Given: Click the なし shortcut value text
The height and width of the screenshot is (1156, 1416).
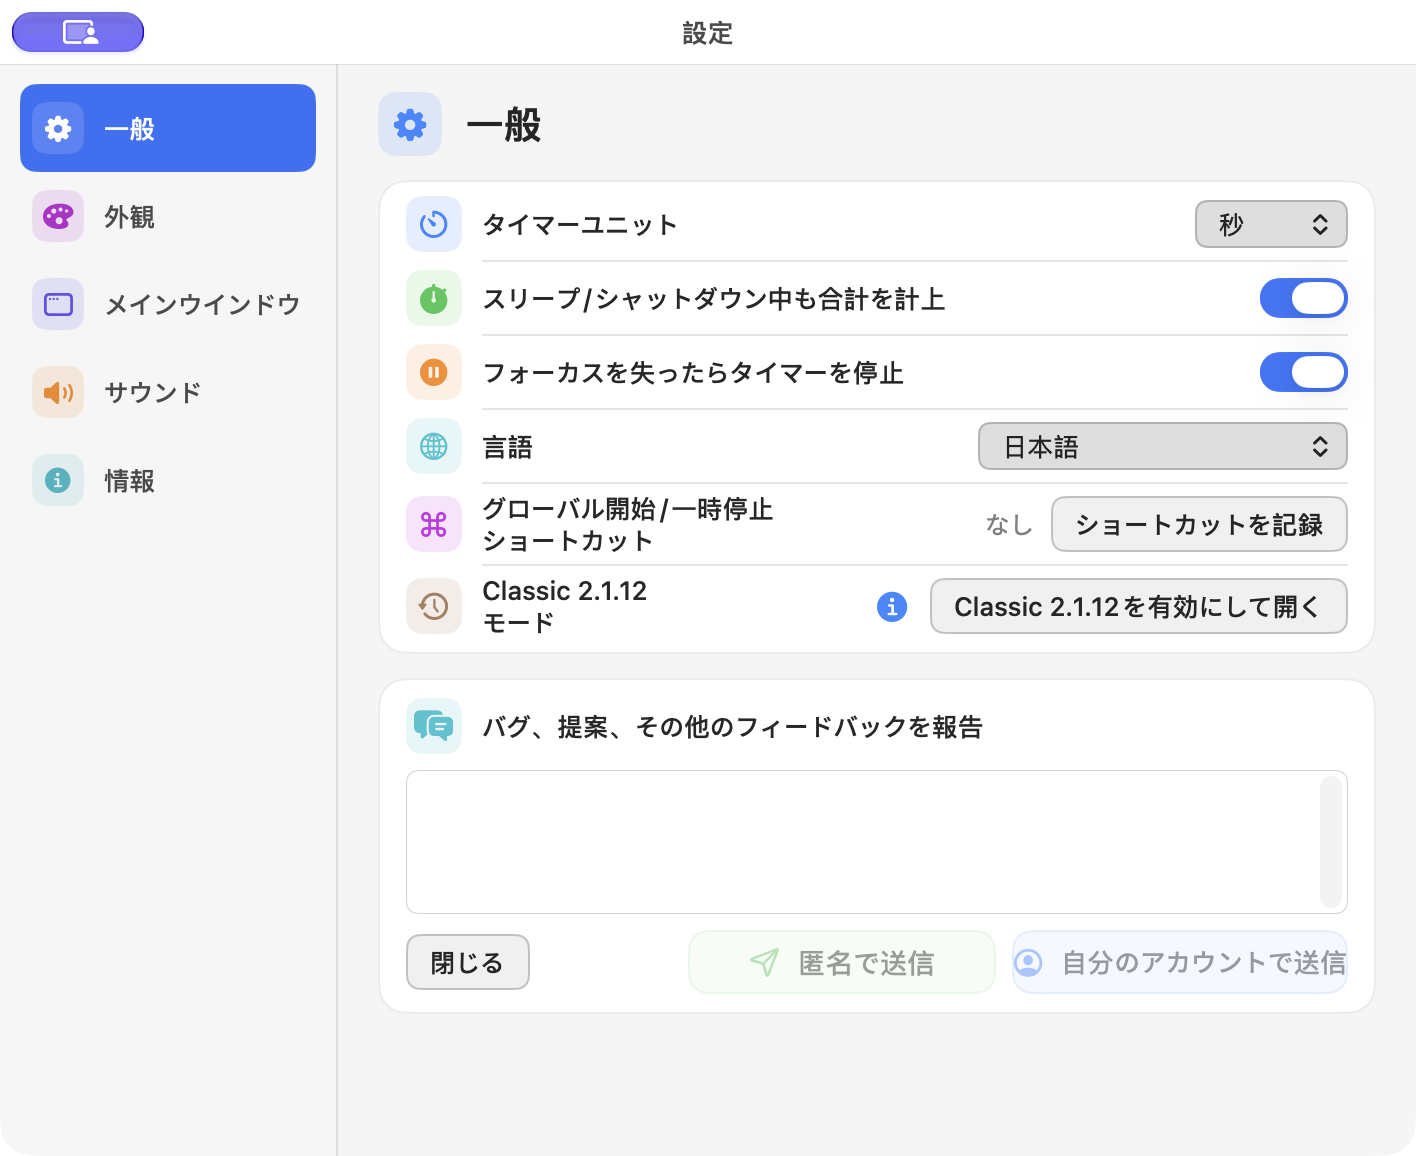Looking at the screenshot, I should pos(1009,524).
